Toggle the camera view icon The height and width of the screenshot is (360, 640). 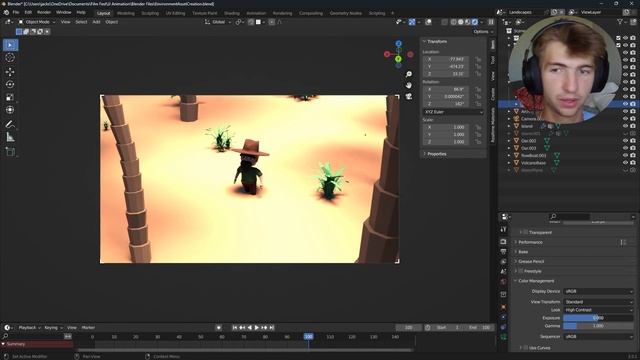pyautogui.click(x=409, y=96)
